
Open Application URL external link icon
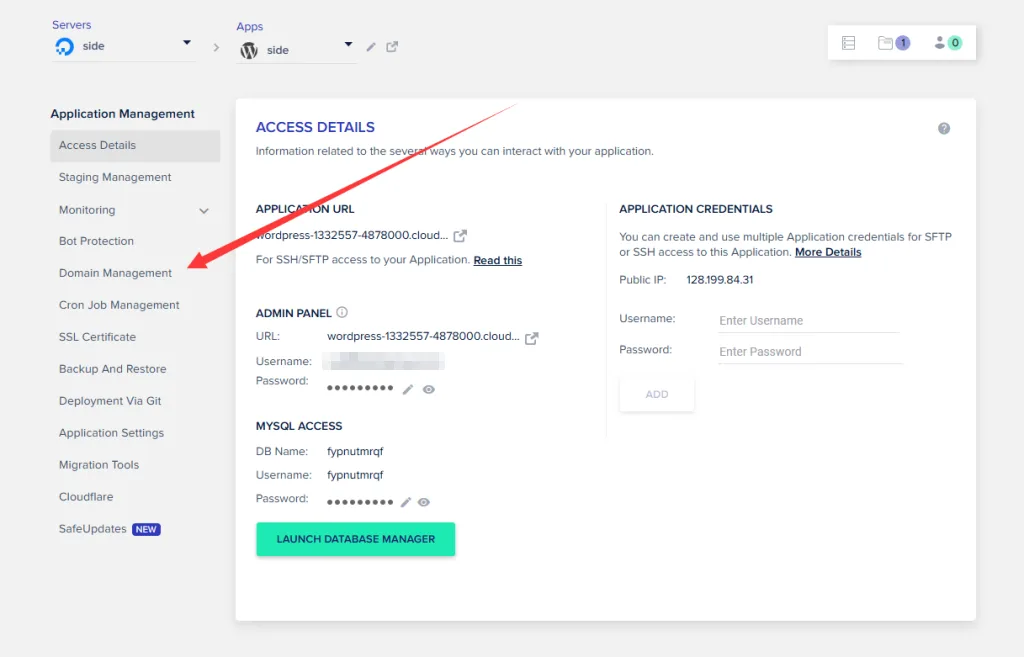[x=460, y=236]
